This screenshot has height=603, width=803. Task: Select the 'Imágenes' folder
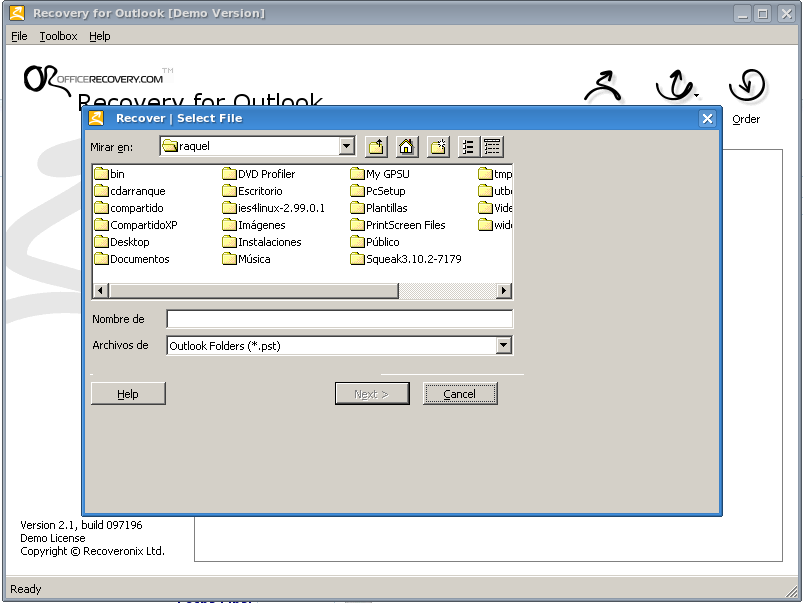point(254,224)
